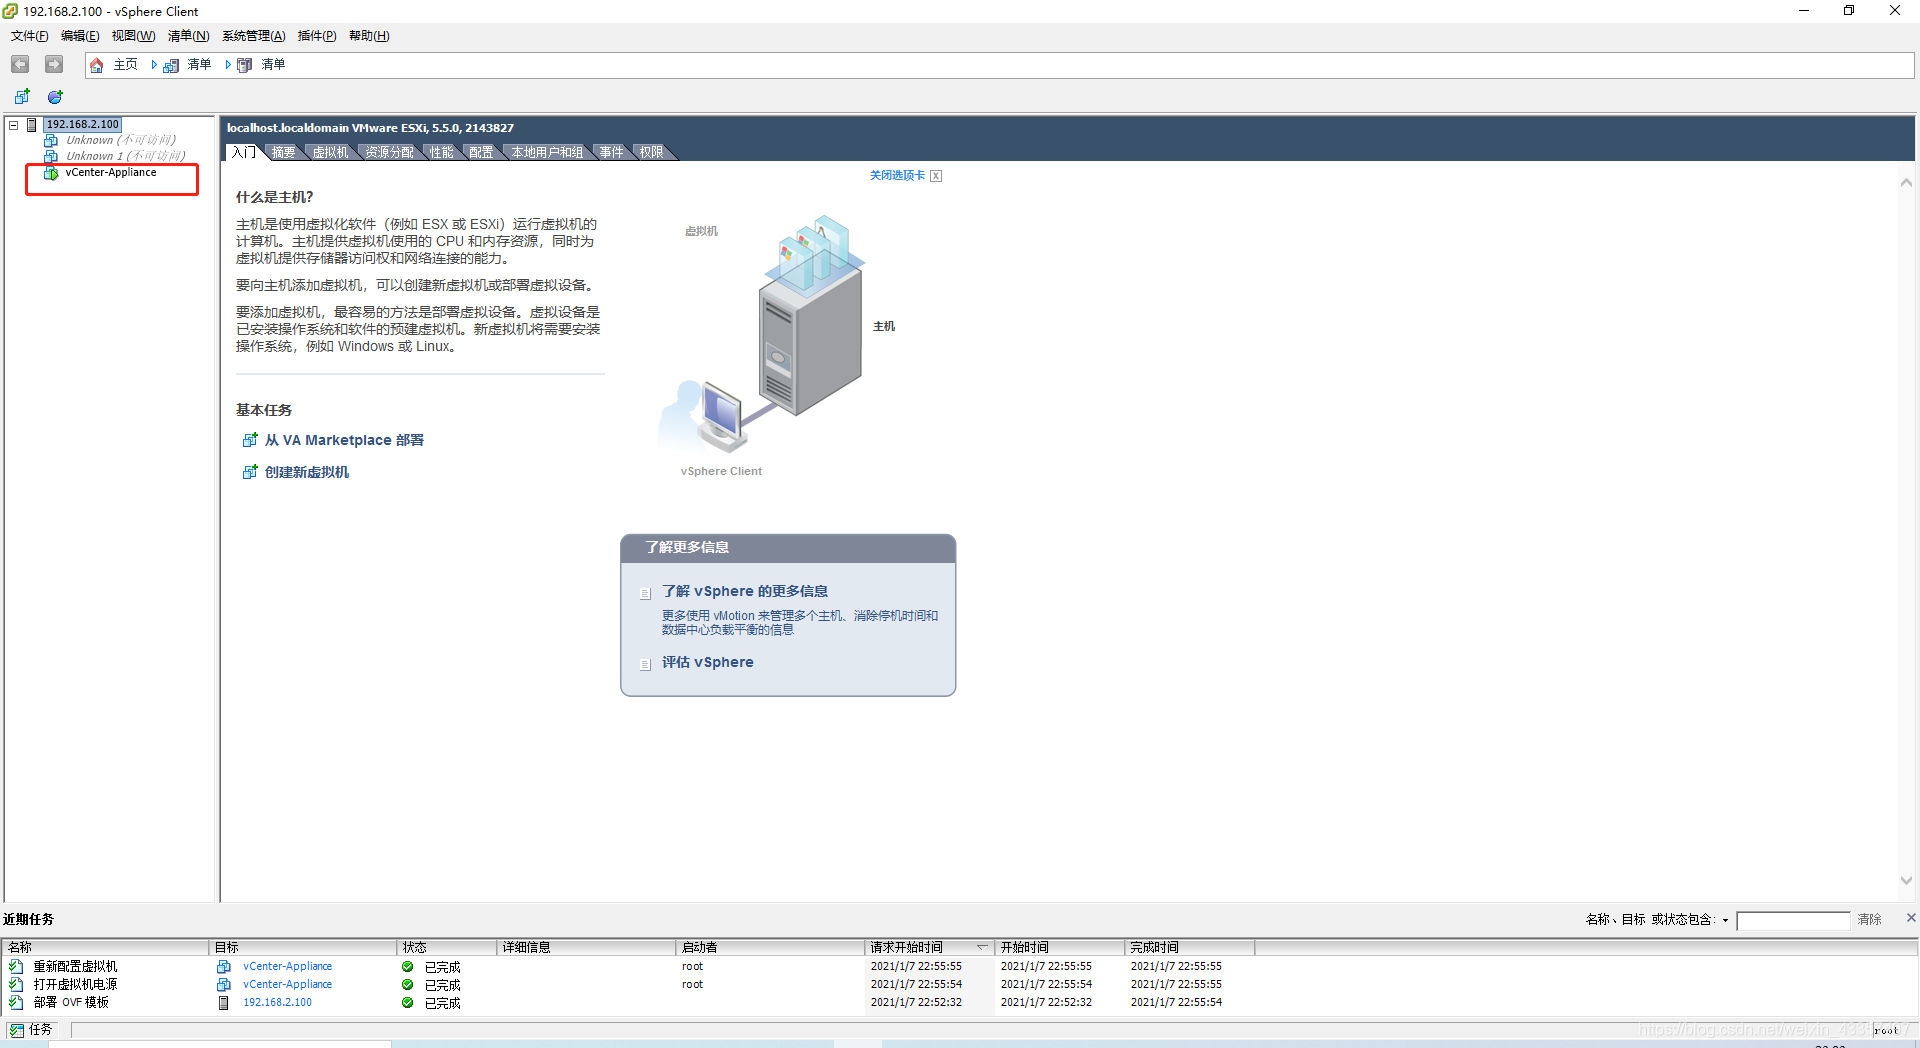
Task: Click the powered-on VM icon for vCenter-Appliance
Action: pyautogui.click(x=51, y=173)
